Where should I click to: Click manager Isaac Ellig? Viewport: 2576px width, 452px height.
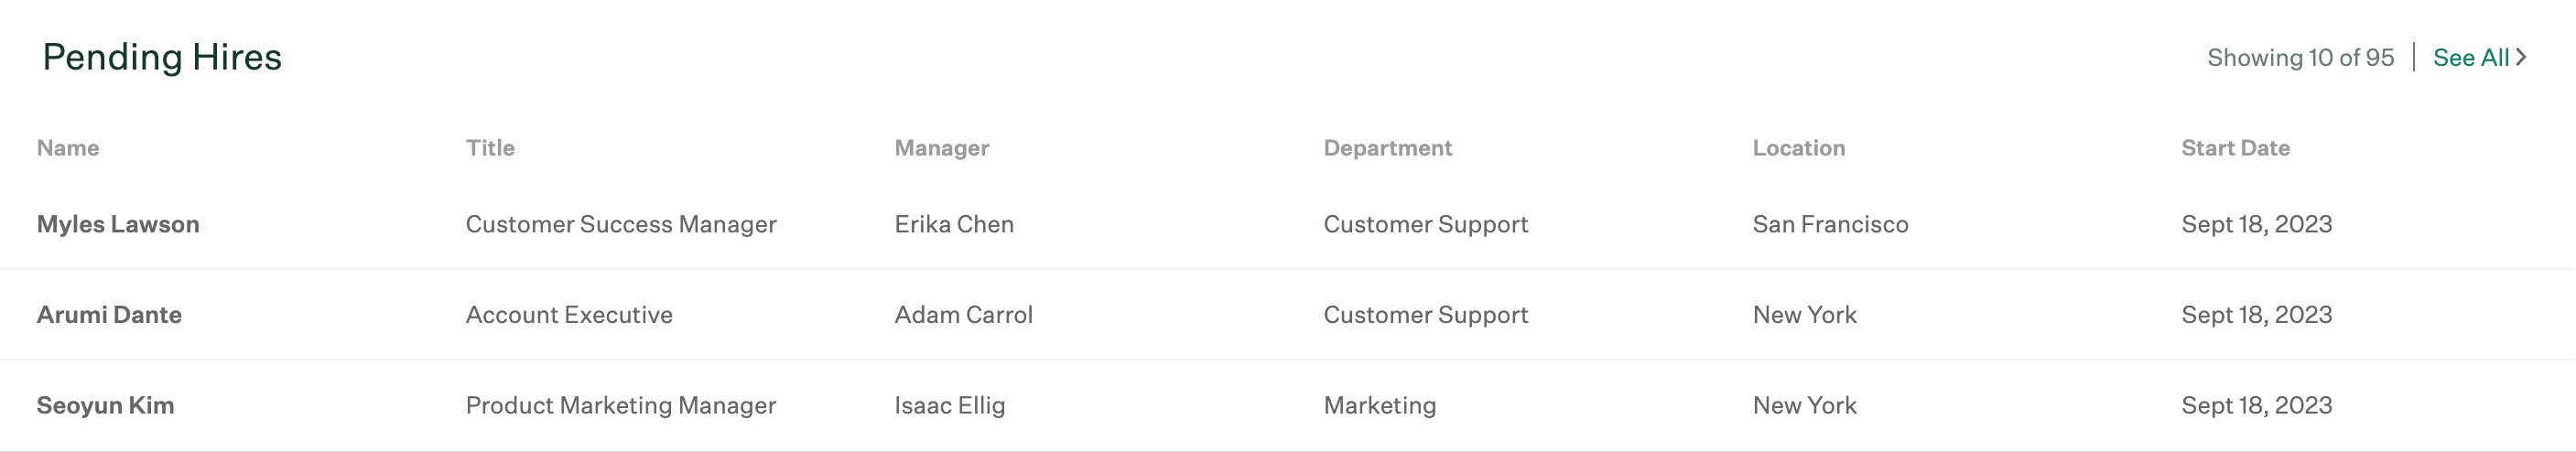(x=950, y=405)
